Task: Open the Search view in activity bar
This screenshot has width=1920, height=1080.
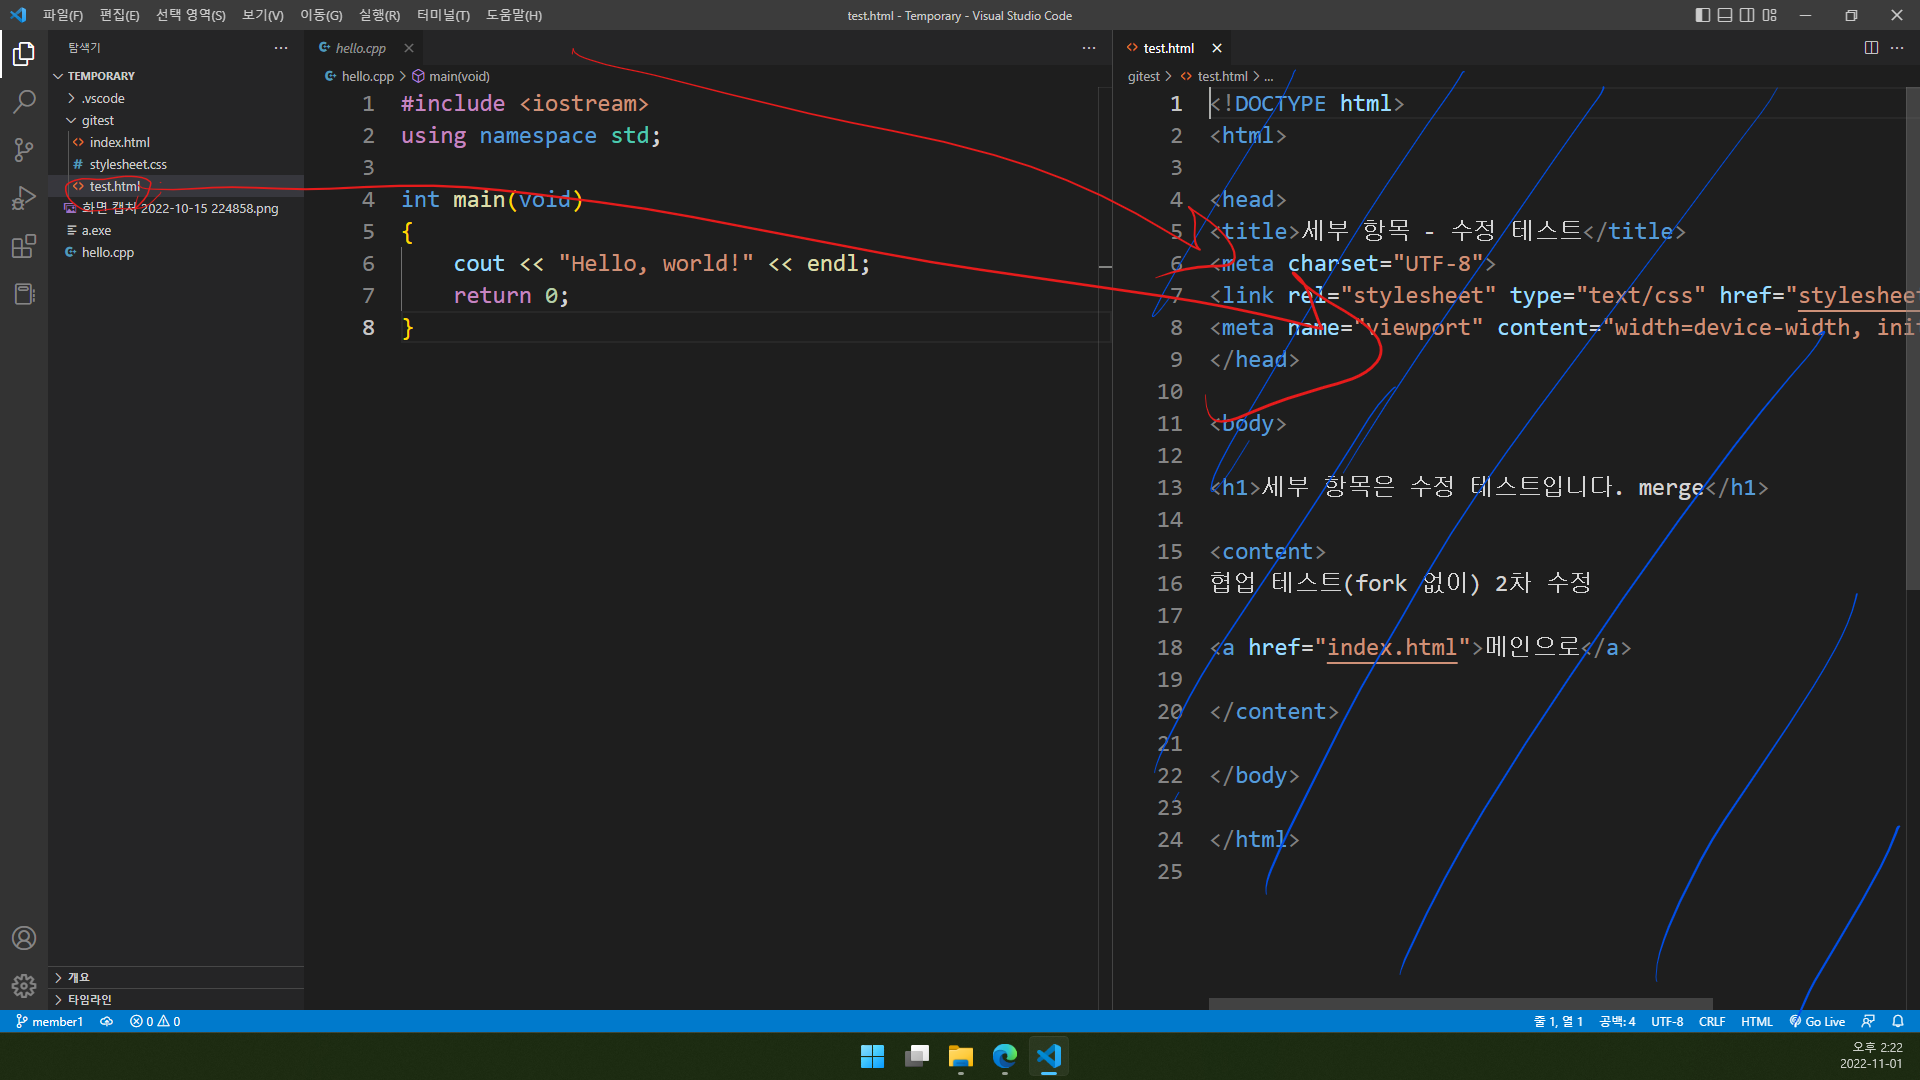Action: click(24, 102)
